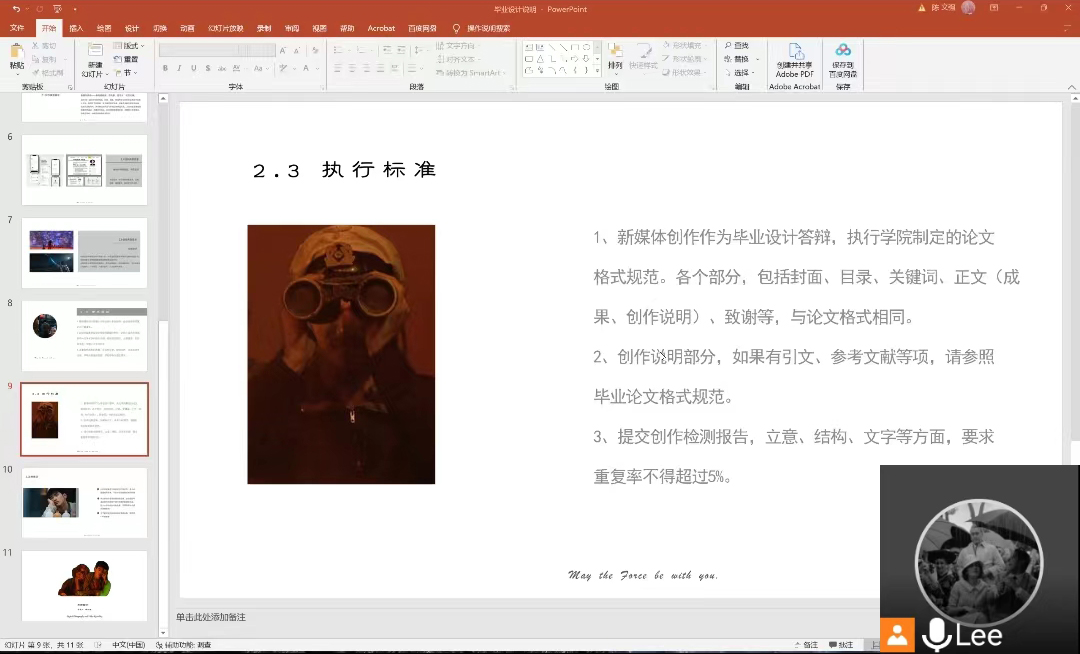Expand the Section (节) dropdown

click(125, 73)
